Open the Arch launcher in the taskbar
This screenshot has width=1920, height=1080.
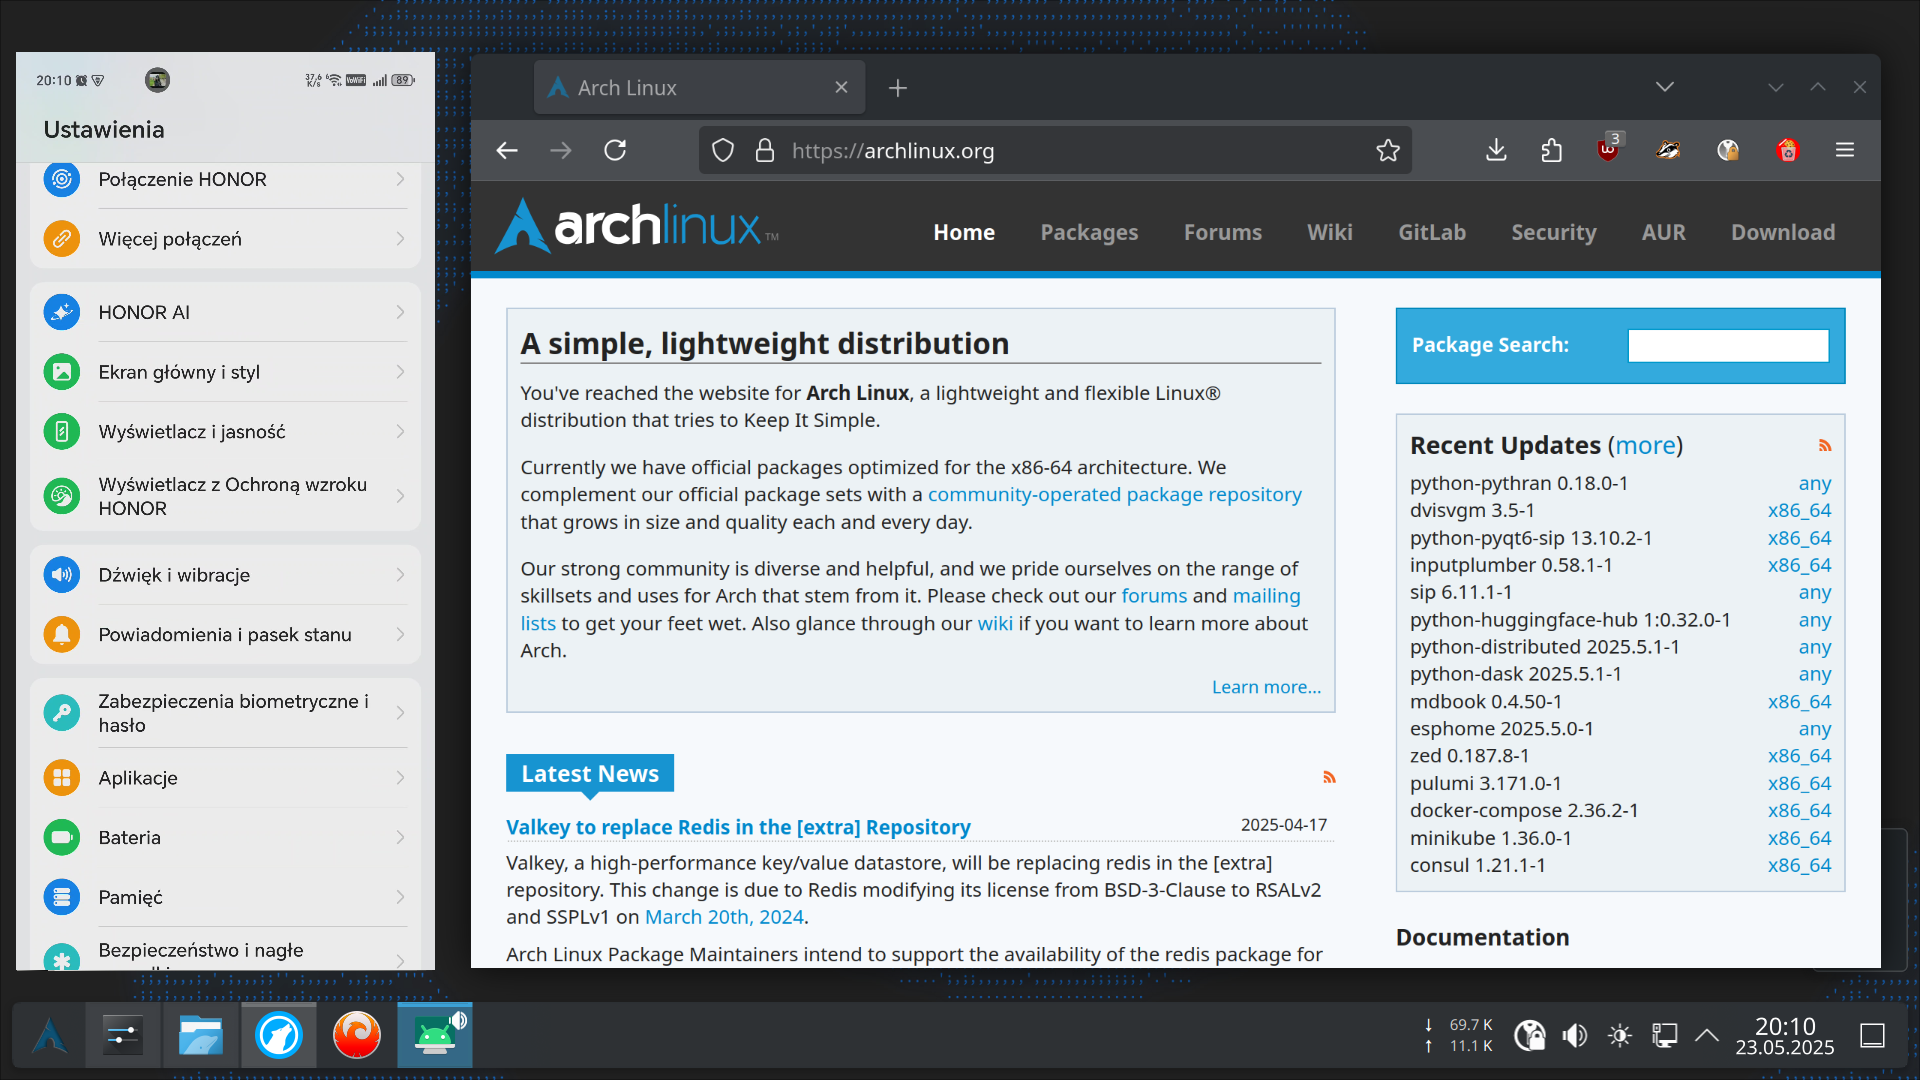(50, 1036)
